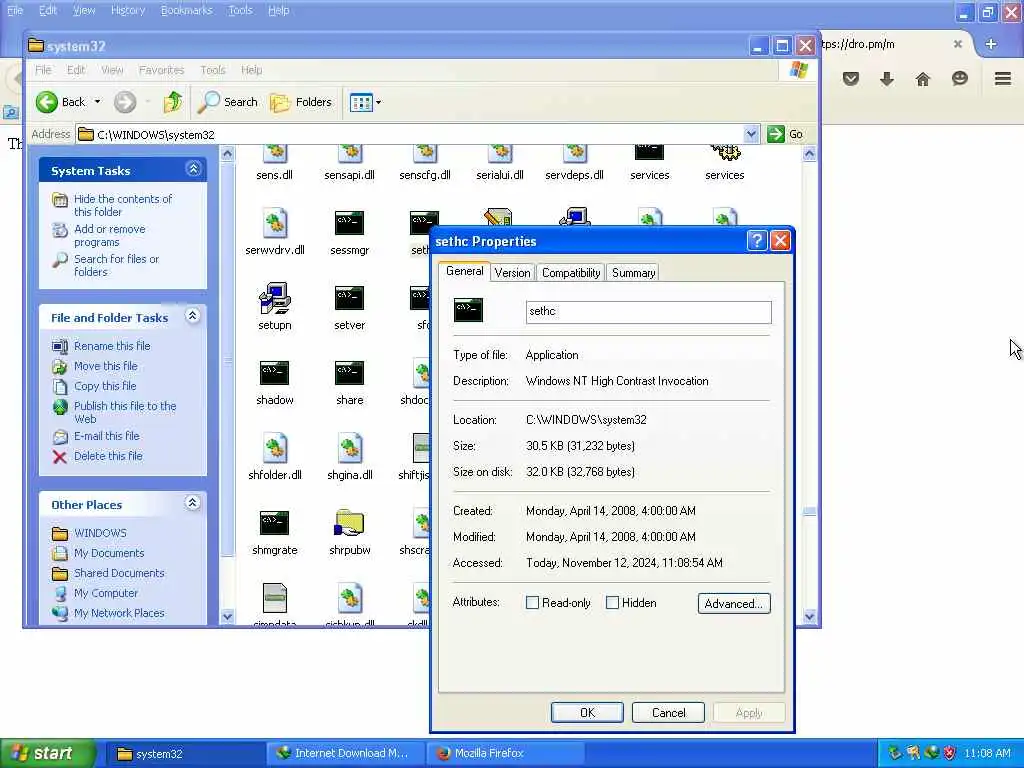The height and width of the screenshot is (768, 1024).
Task: Switch to Mozilla Firefox taskbar button
Action: (x=504, y=753)
